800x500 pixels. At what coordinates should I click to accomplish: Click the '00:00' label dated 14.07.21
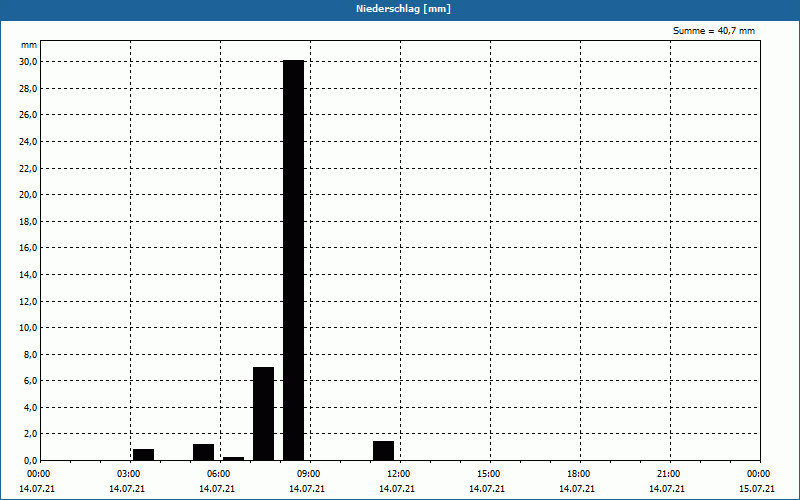pyautogui.click(x=38, y=474)
